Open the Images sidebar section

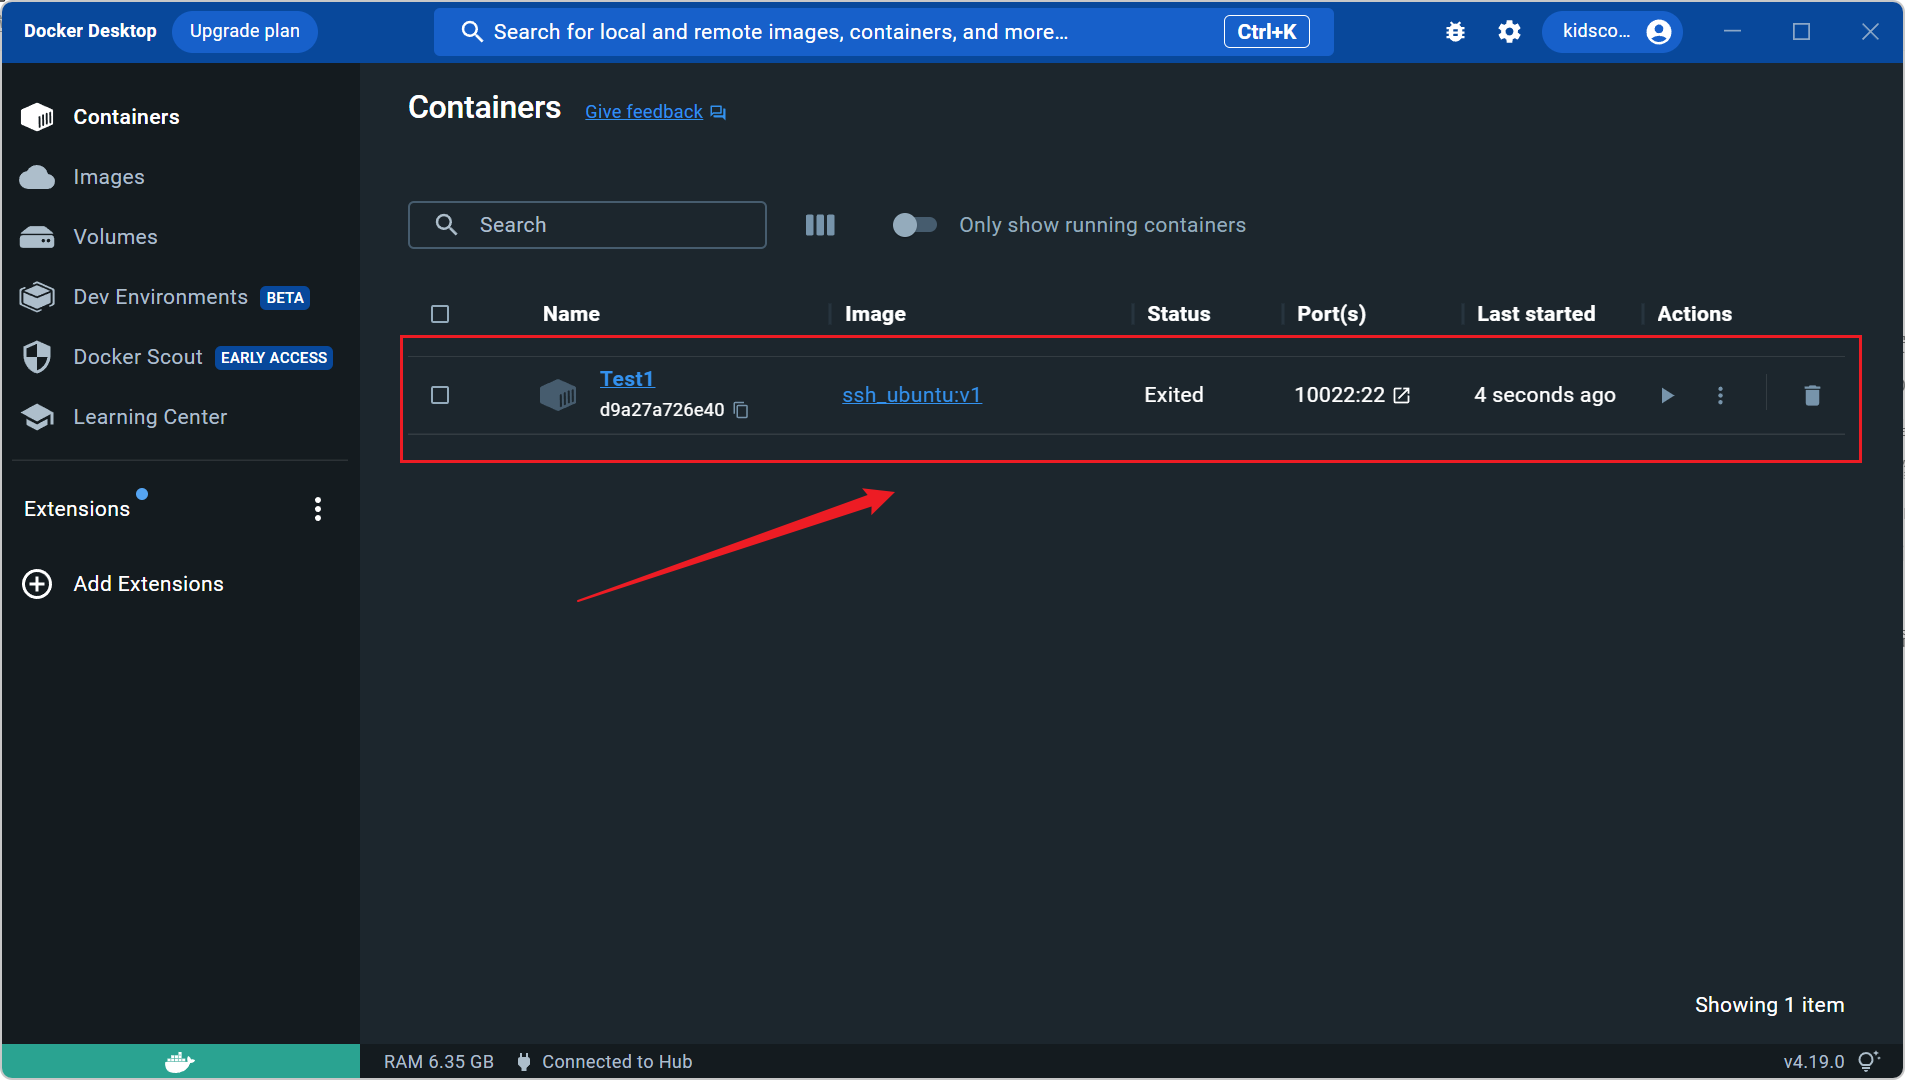coord(180,177)
